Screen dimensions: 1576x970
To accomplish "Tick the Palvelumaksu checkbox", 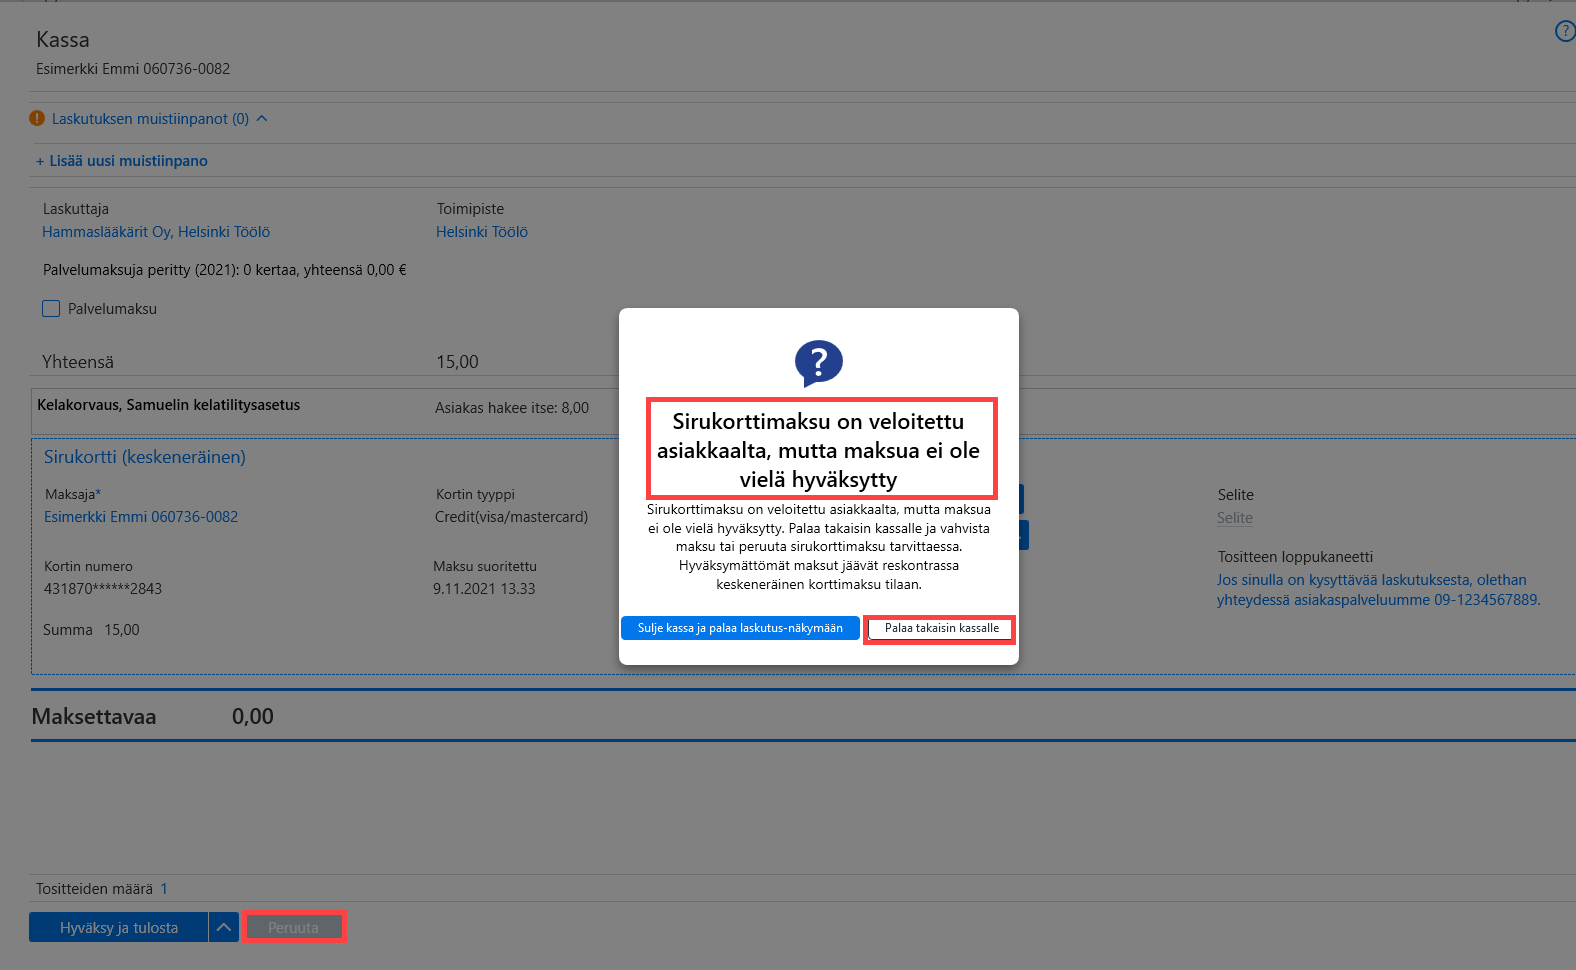I will (x=51, y=309).
